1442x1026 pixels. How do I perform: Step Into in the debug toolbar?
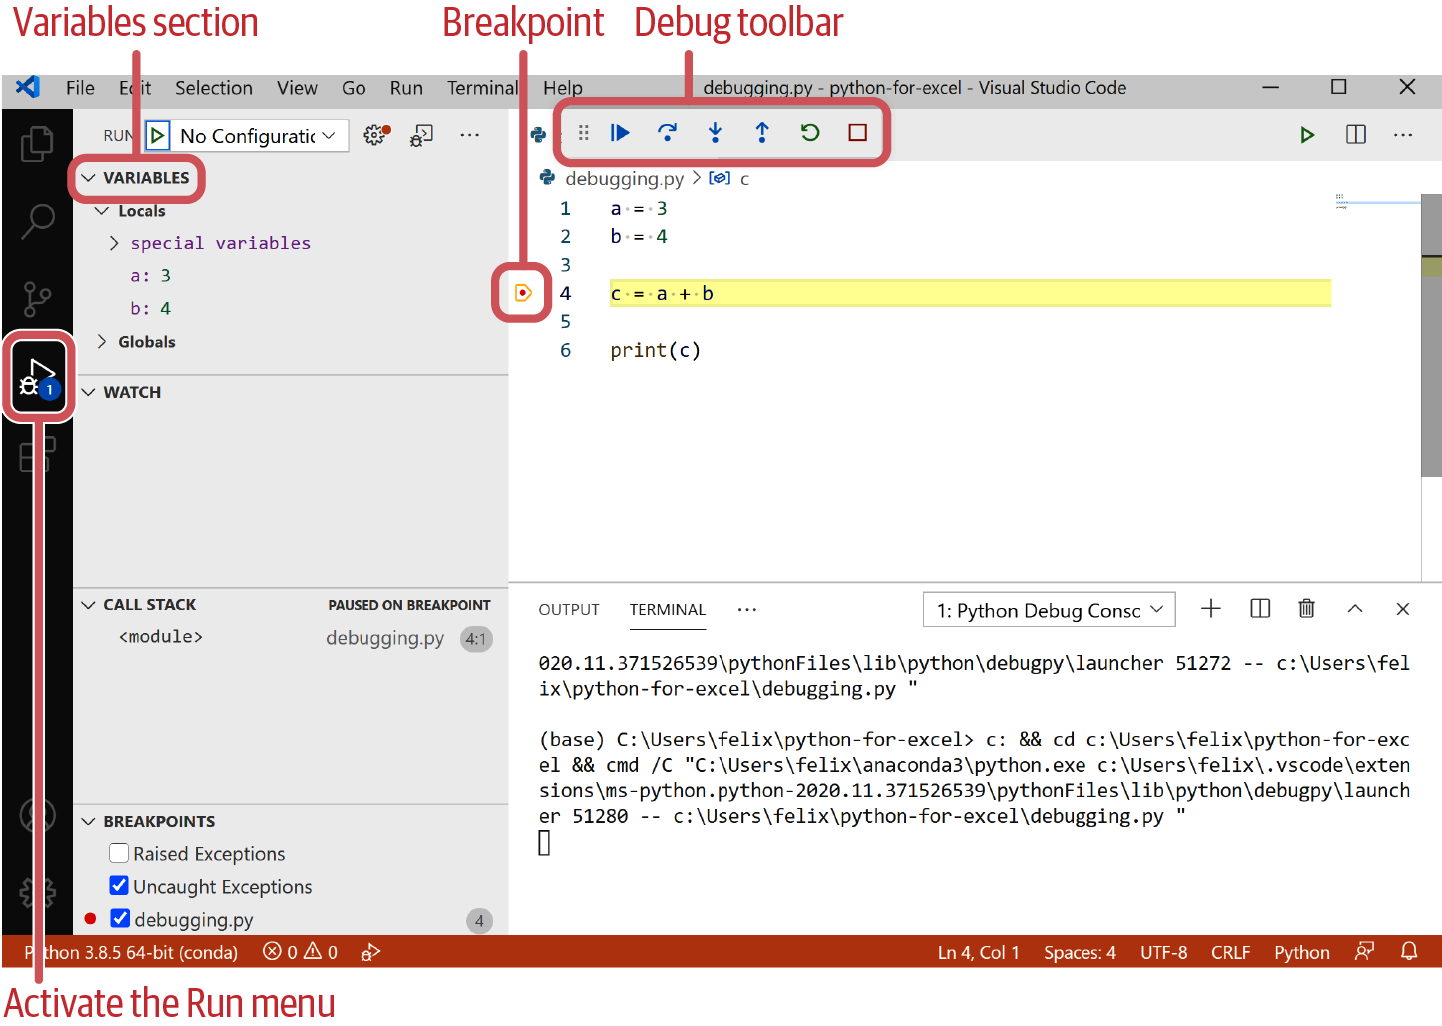click(x=715, y=132)
